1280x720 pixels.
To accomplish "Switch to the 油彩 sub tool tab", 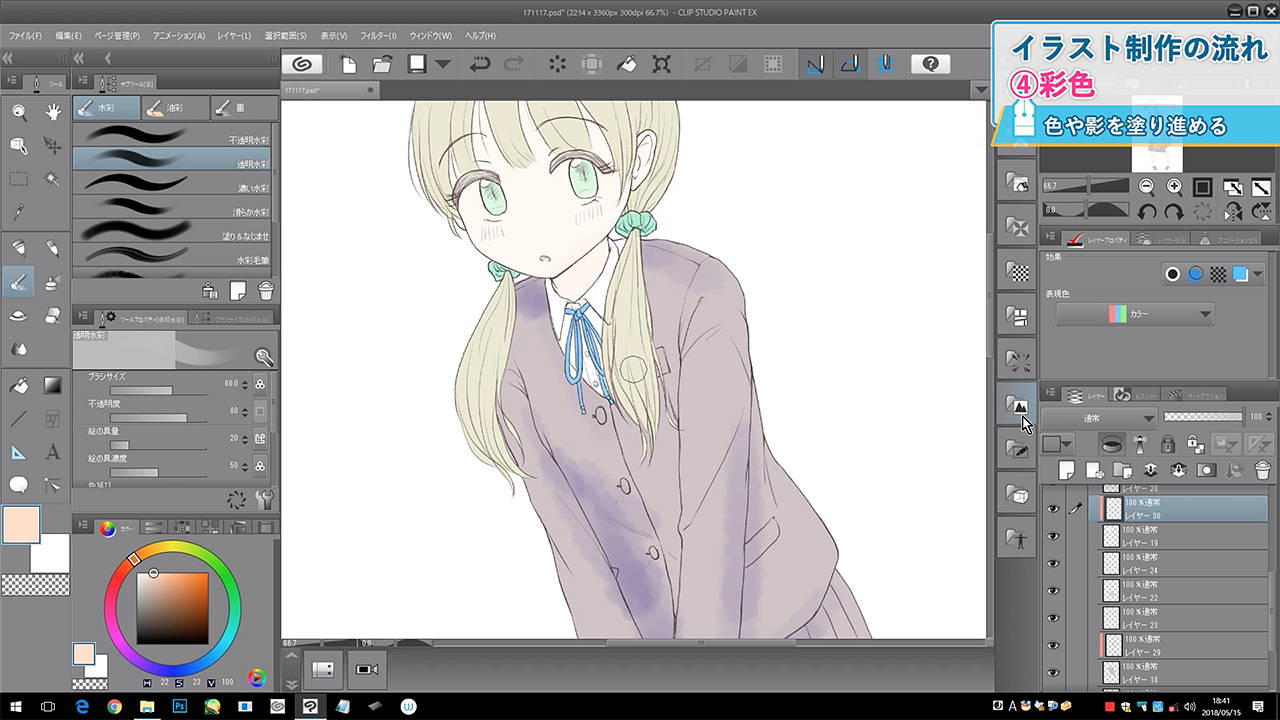I will pyautogui.click(x=175, y=107).
